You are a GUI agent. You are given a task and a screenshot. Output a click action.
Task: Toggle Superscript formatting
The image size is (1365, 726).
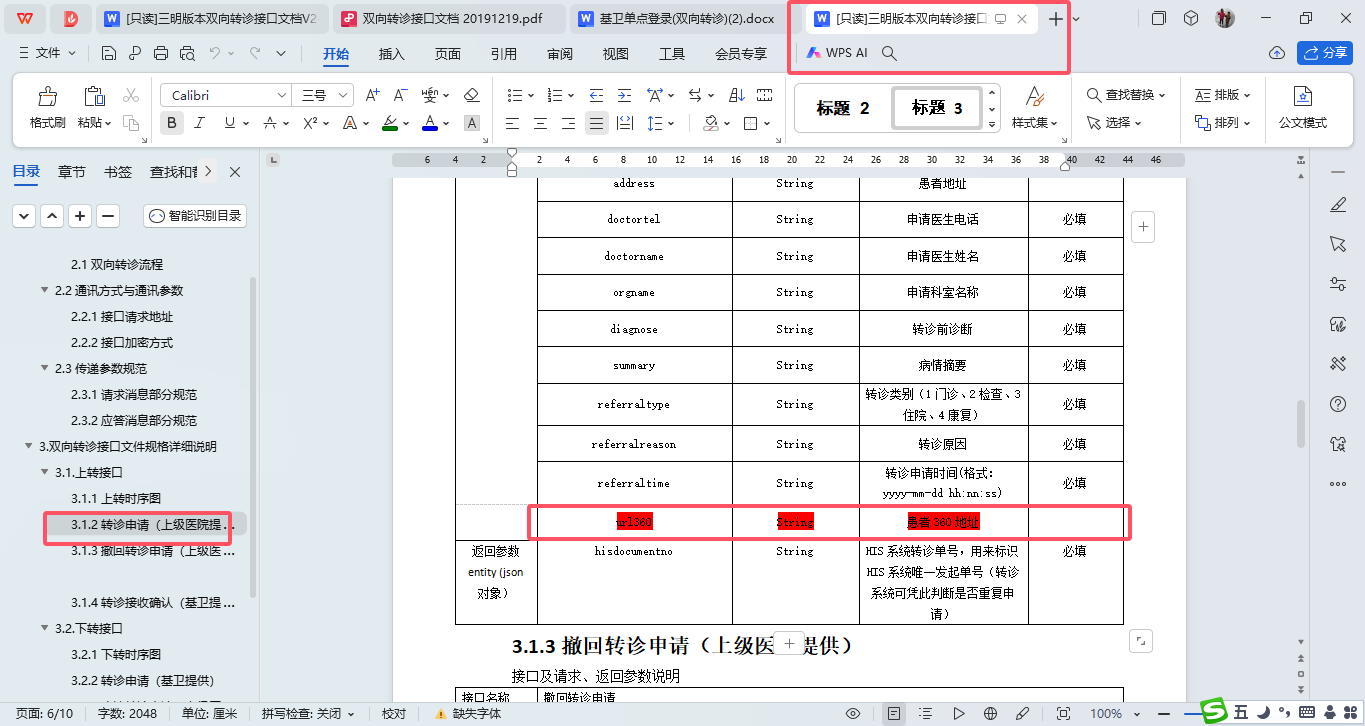pos(310,123)
